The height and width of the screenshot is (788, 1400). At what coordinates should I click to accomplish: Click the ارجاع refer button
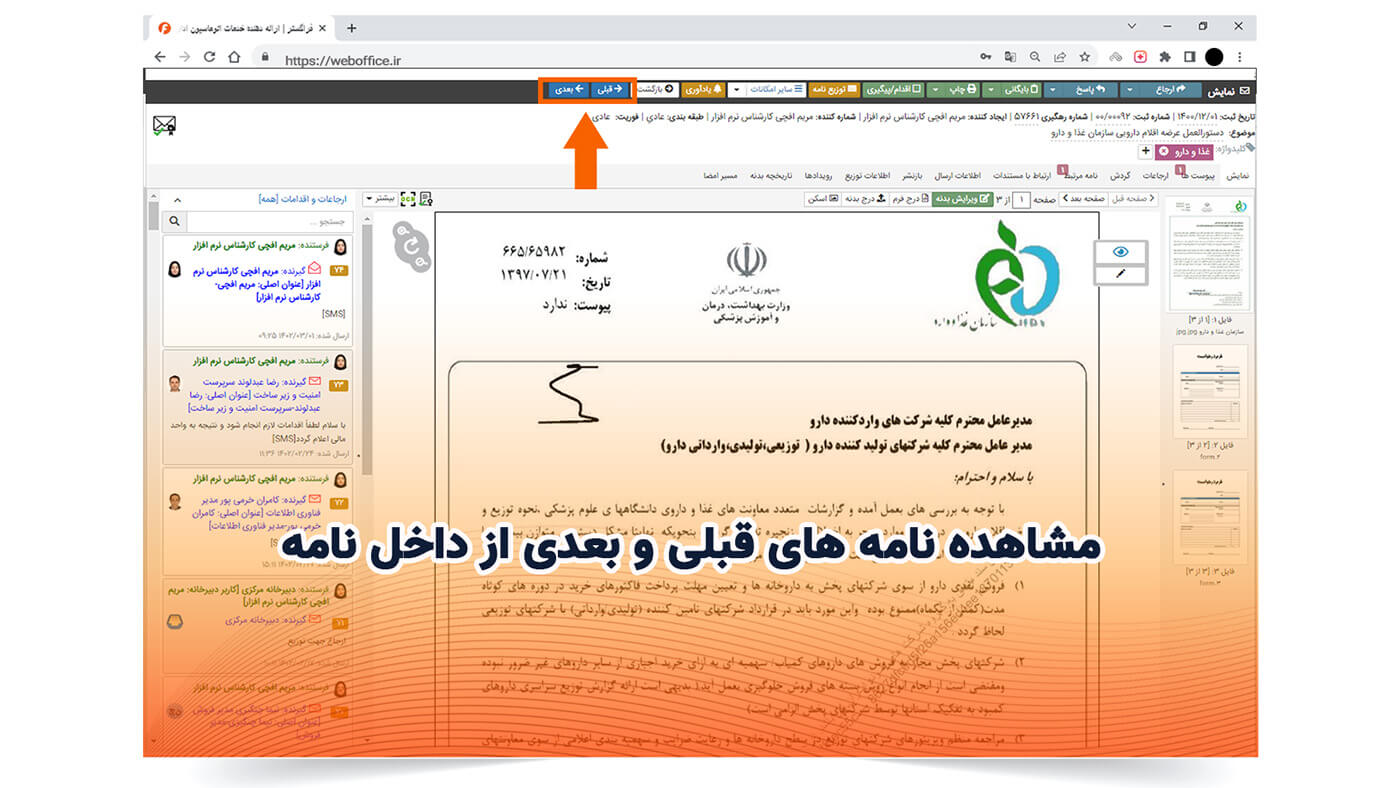pyautogui.click(x=1169, y=89)
